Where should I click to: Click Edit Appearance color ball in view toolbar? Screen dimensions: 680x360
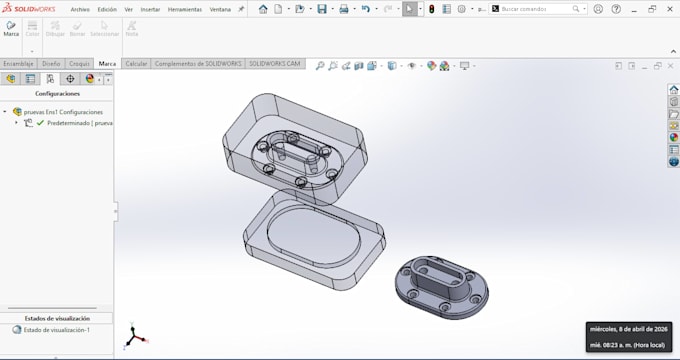pos(431,65)
